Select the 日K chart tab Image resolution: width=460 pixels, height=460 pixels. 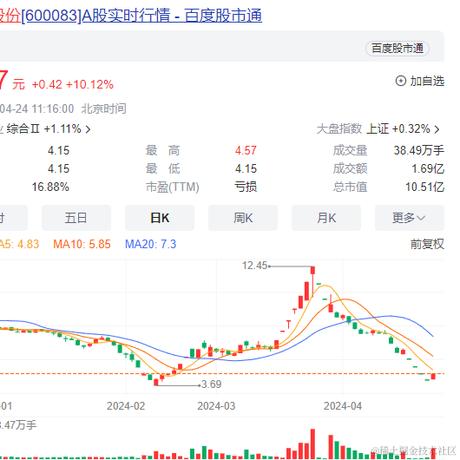coord(160,218)
